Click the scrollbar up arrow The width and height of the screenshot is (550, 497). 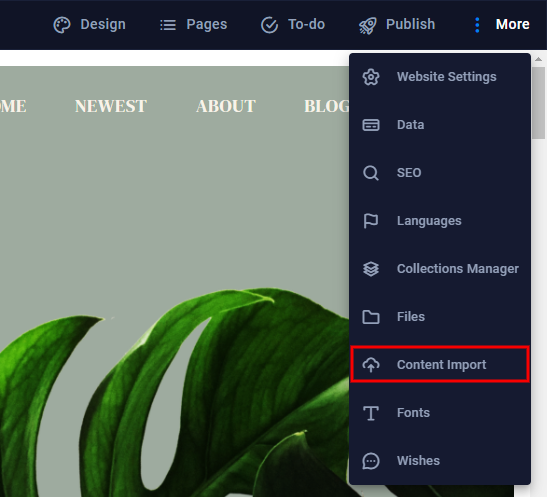point(538,59)
